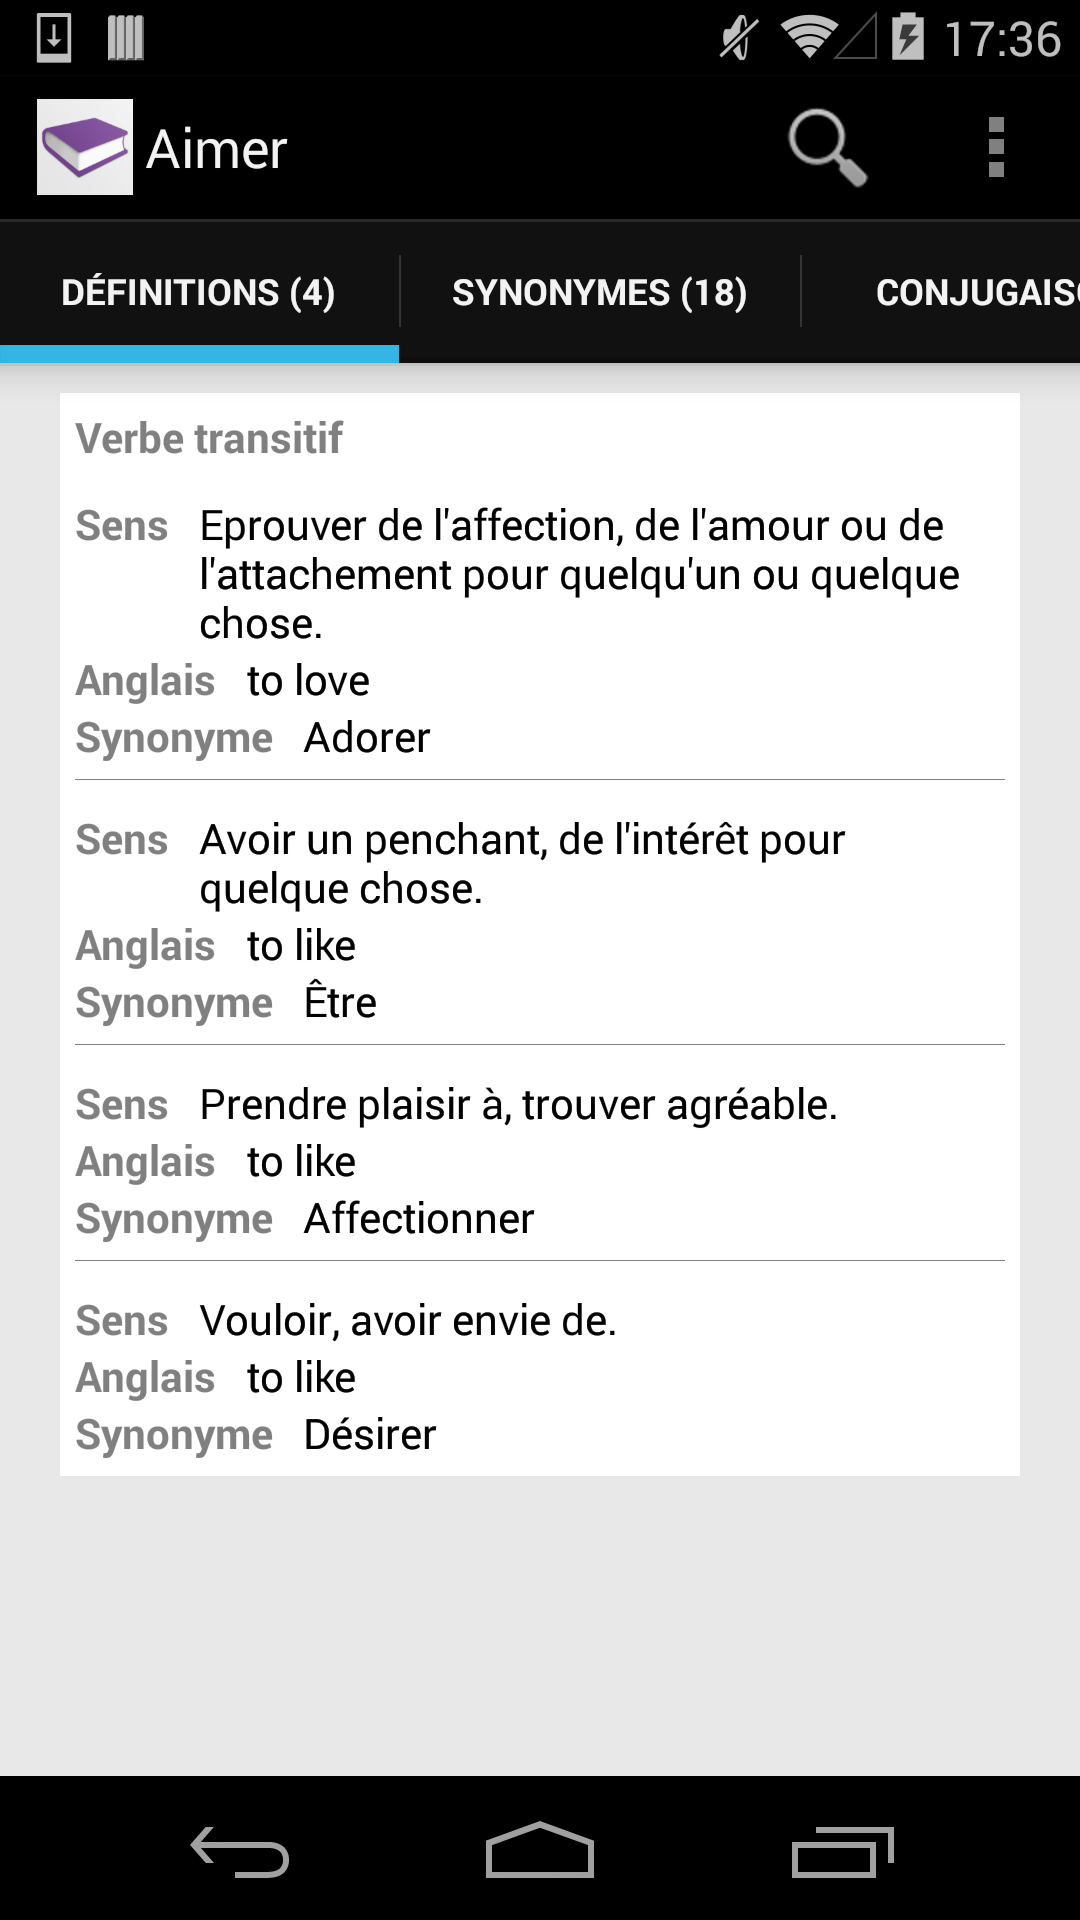
Task: Open the search magnifier icon
Action: coord(826,147)
